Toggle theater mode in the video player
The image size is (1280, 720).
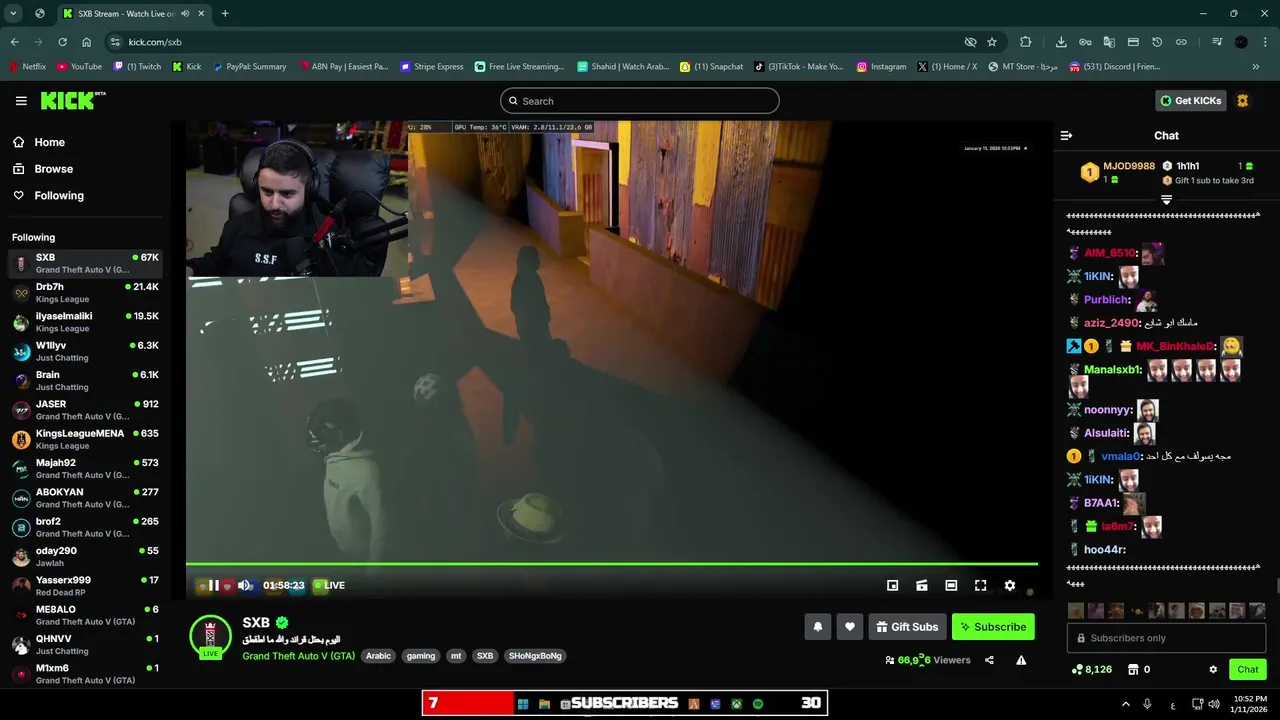pyautogui.click(x=951, y=586)
